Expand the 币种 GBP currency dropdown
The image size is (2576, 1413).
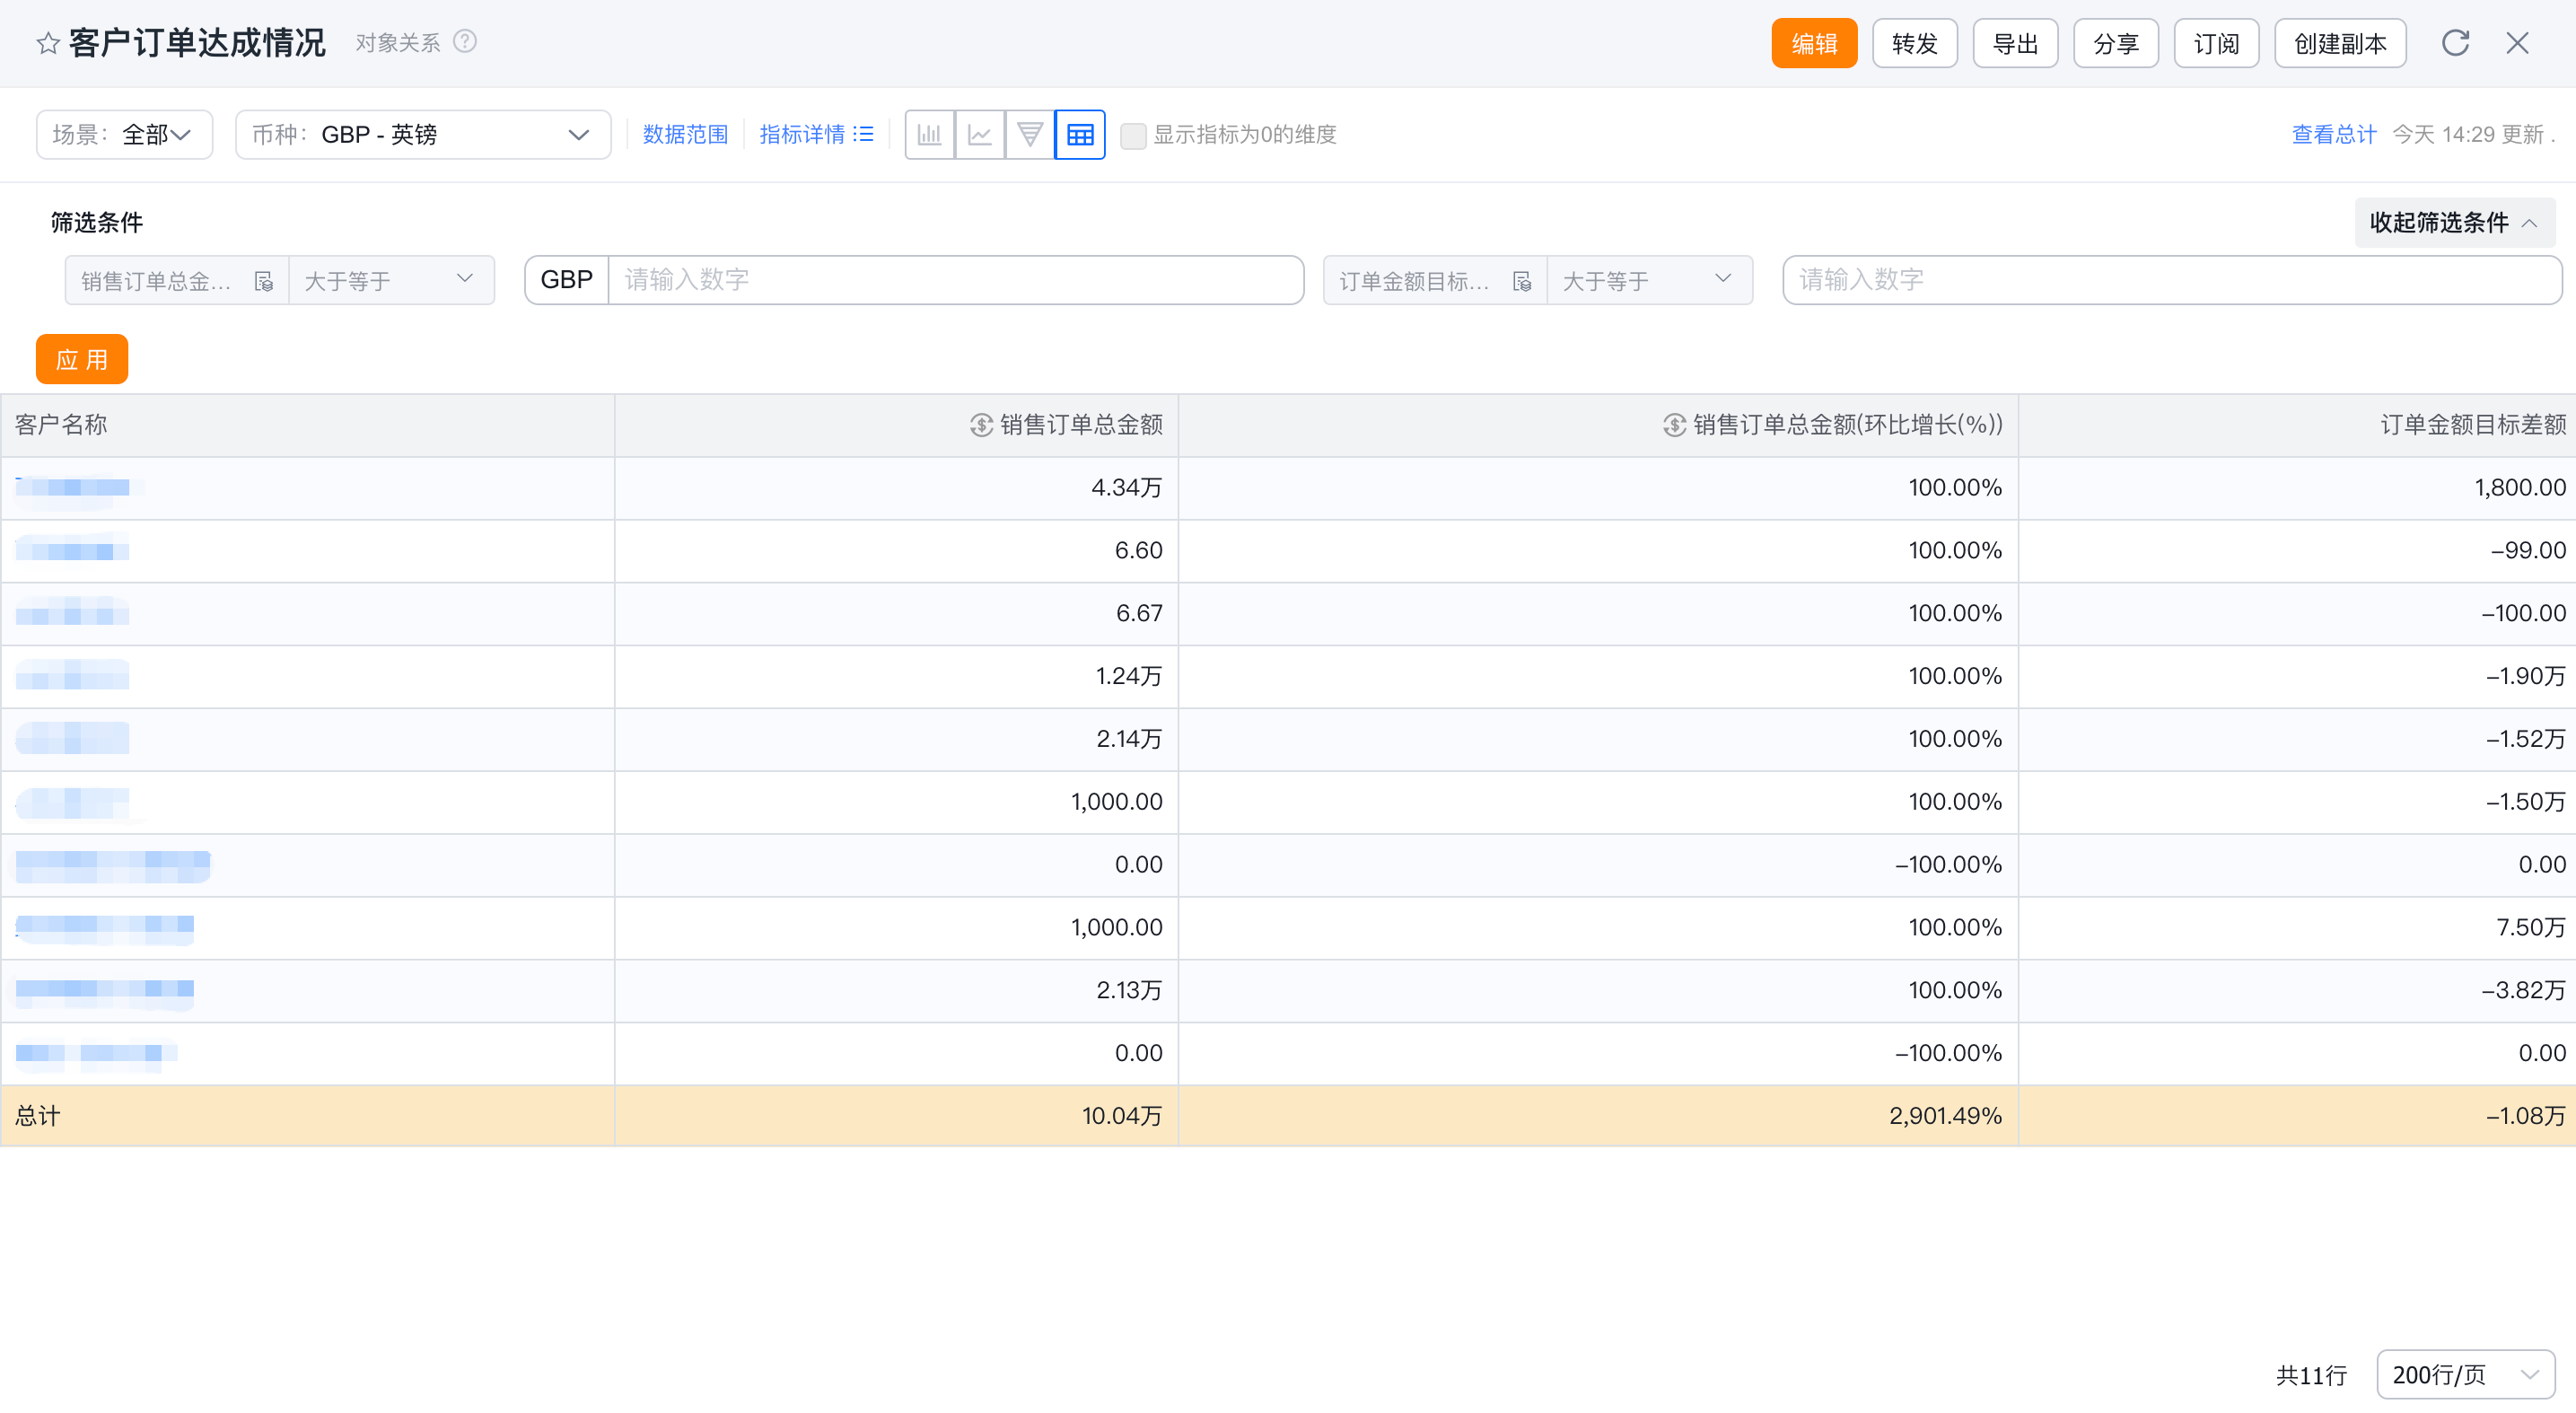click(x=423, y=135)
